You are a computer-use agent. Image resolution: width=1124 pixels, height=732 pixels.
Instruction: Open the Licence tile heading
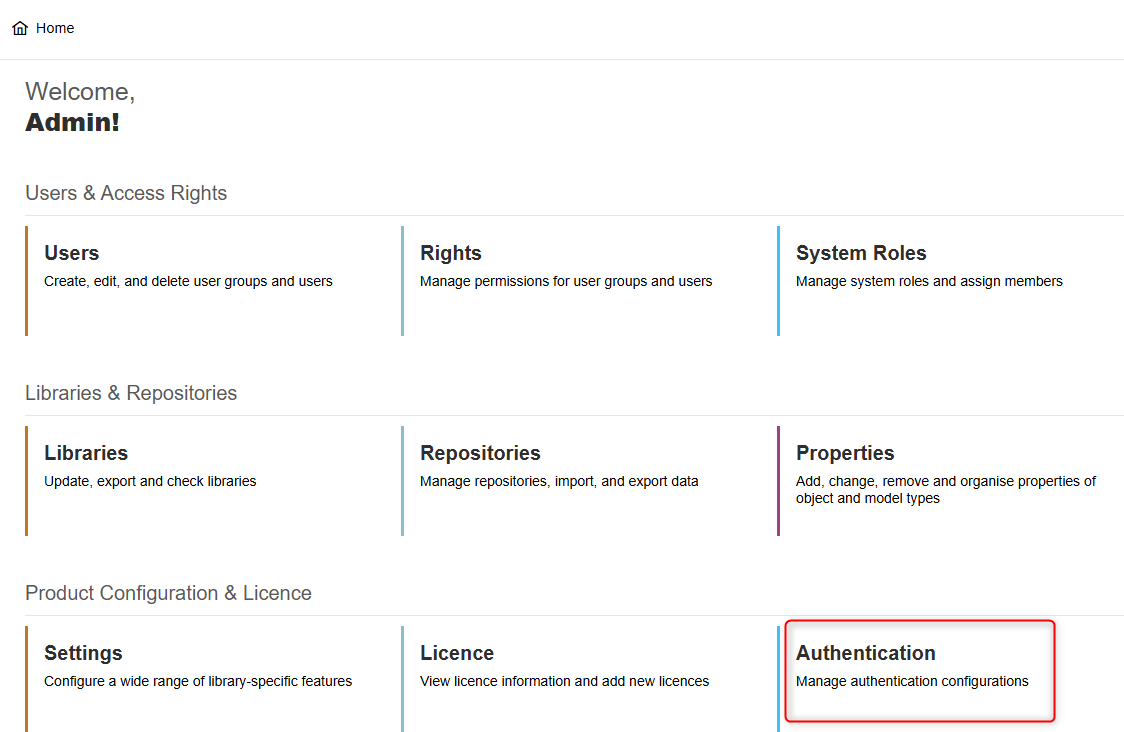pyautogui.click(x=457, y=653)
